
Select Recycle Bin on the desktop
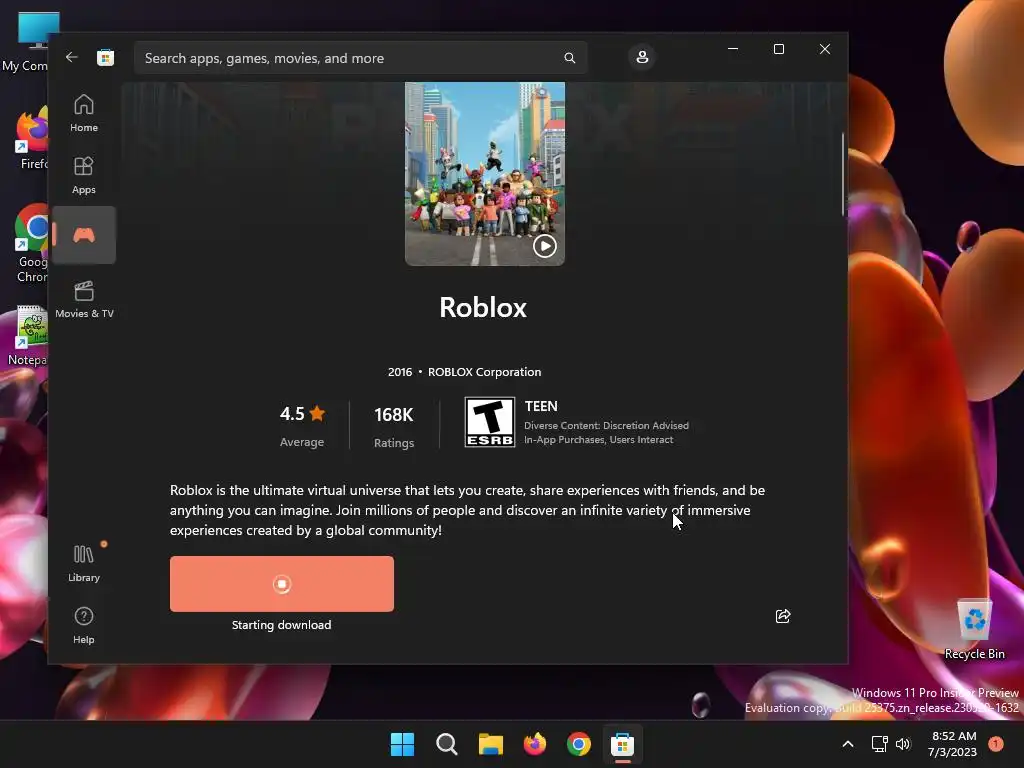click(x=974, y=628)
